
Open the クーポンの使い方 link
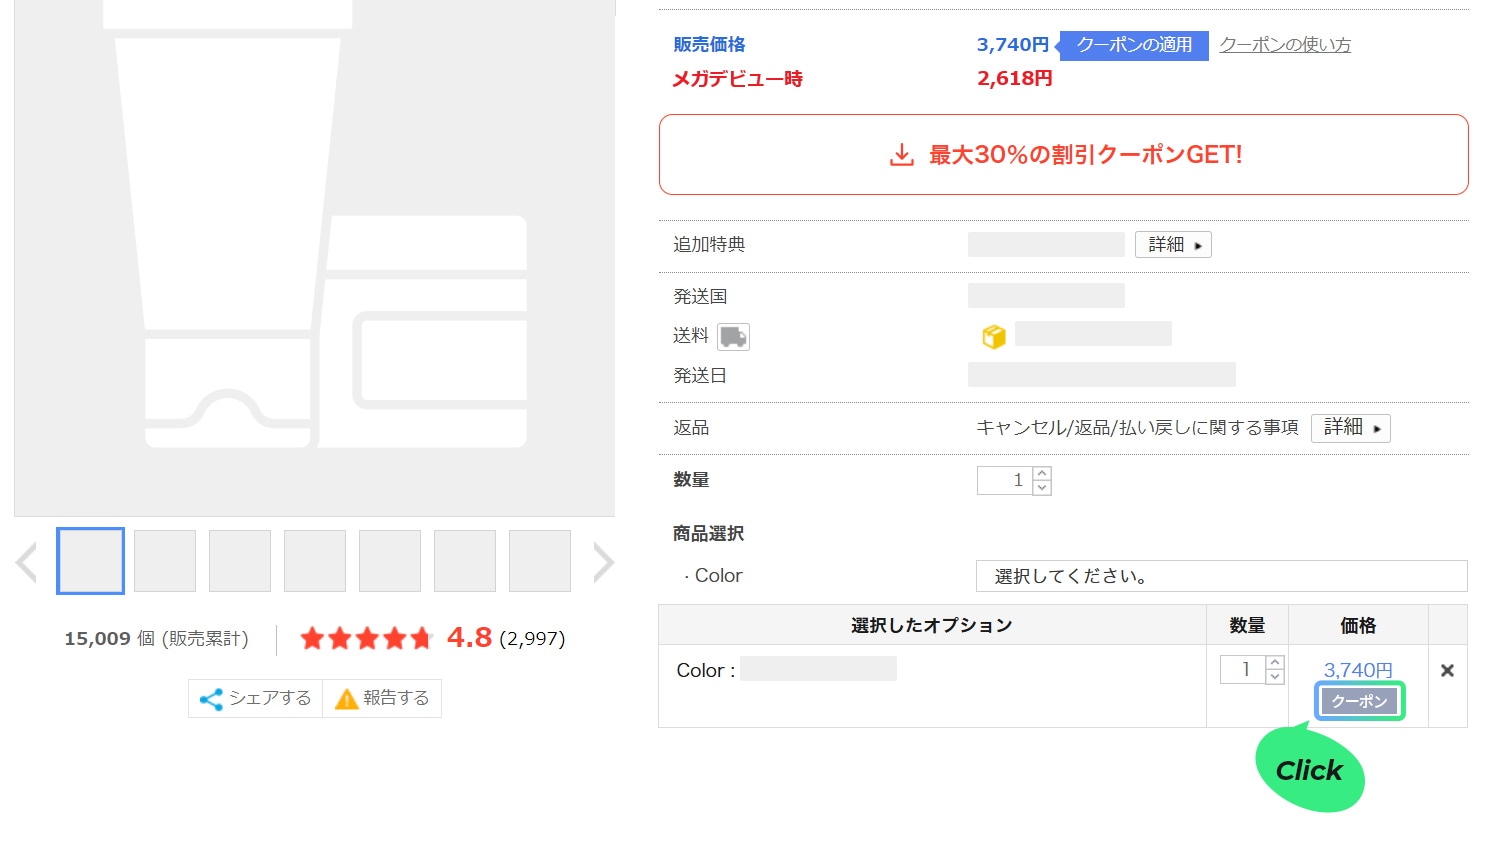(x=1285, y=45)
